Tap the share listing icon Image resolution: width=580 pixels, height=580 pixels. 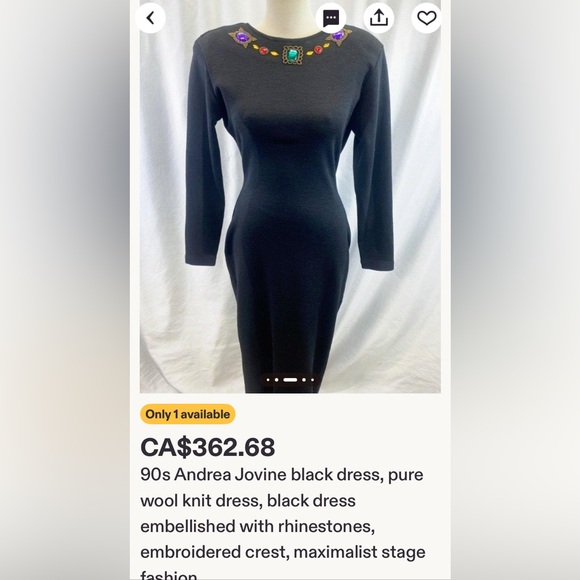(378, 18)
